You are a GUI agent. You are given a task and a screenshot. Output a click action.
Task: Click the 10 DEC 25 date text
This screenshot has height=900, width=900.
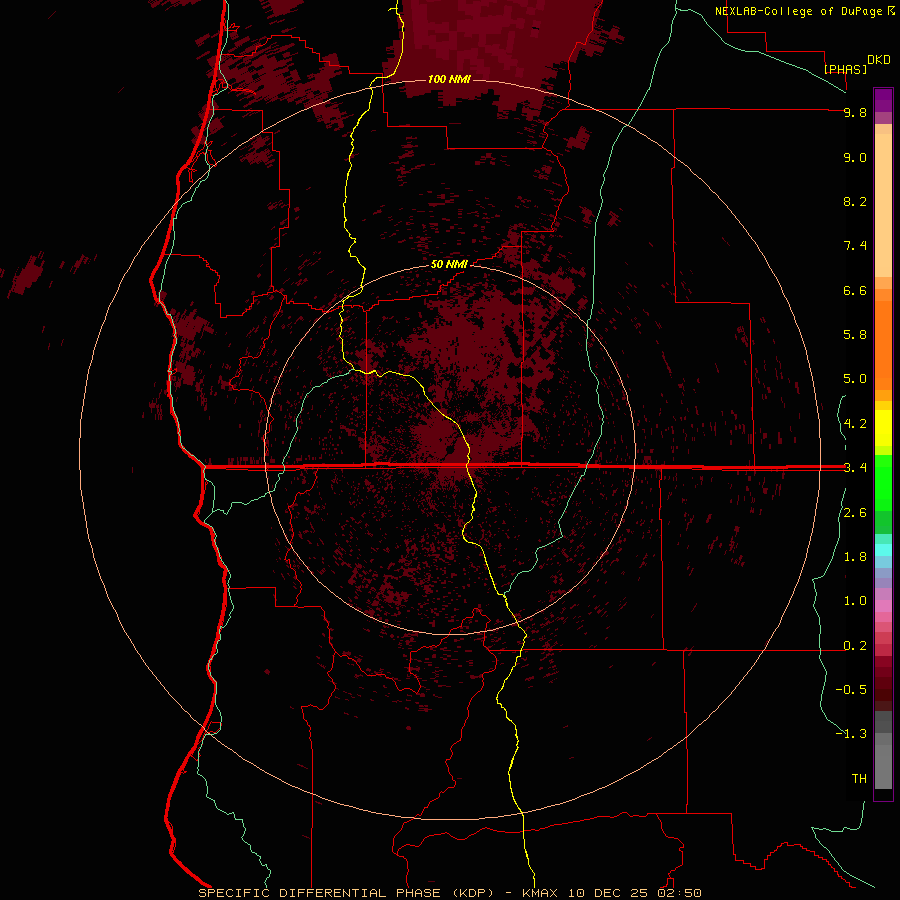tap(607, 893)
